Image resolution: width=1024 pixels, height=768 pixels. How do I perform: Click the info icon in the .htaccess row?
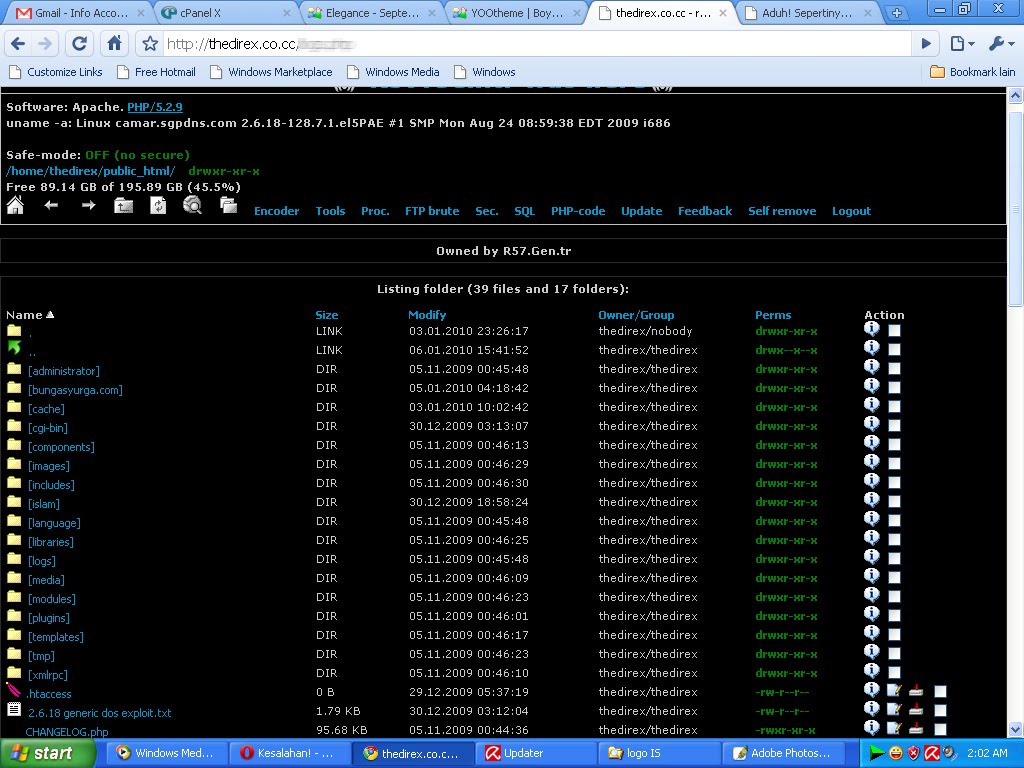coord(871,689)
